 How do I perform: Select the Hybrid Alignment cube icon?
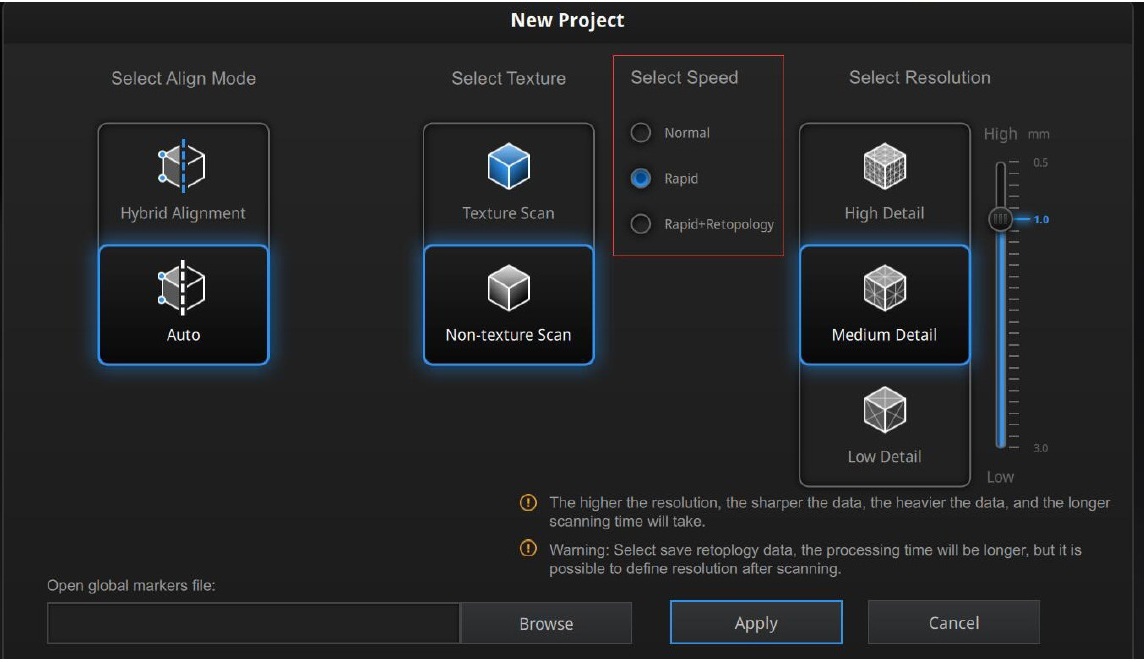(183, 167)
